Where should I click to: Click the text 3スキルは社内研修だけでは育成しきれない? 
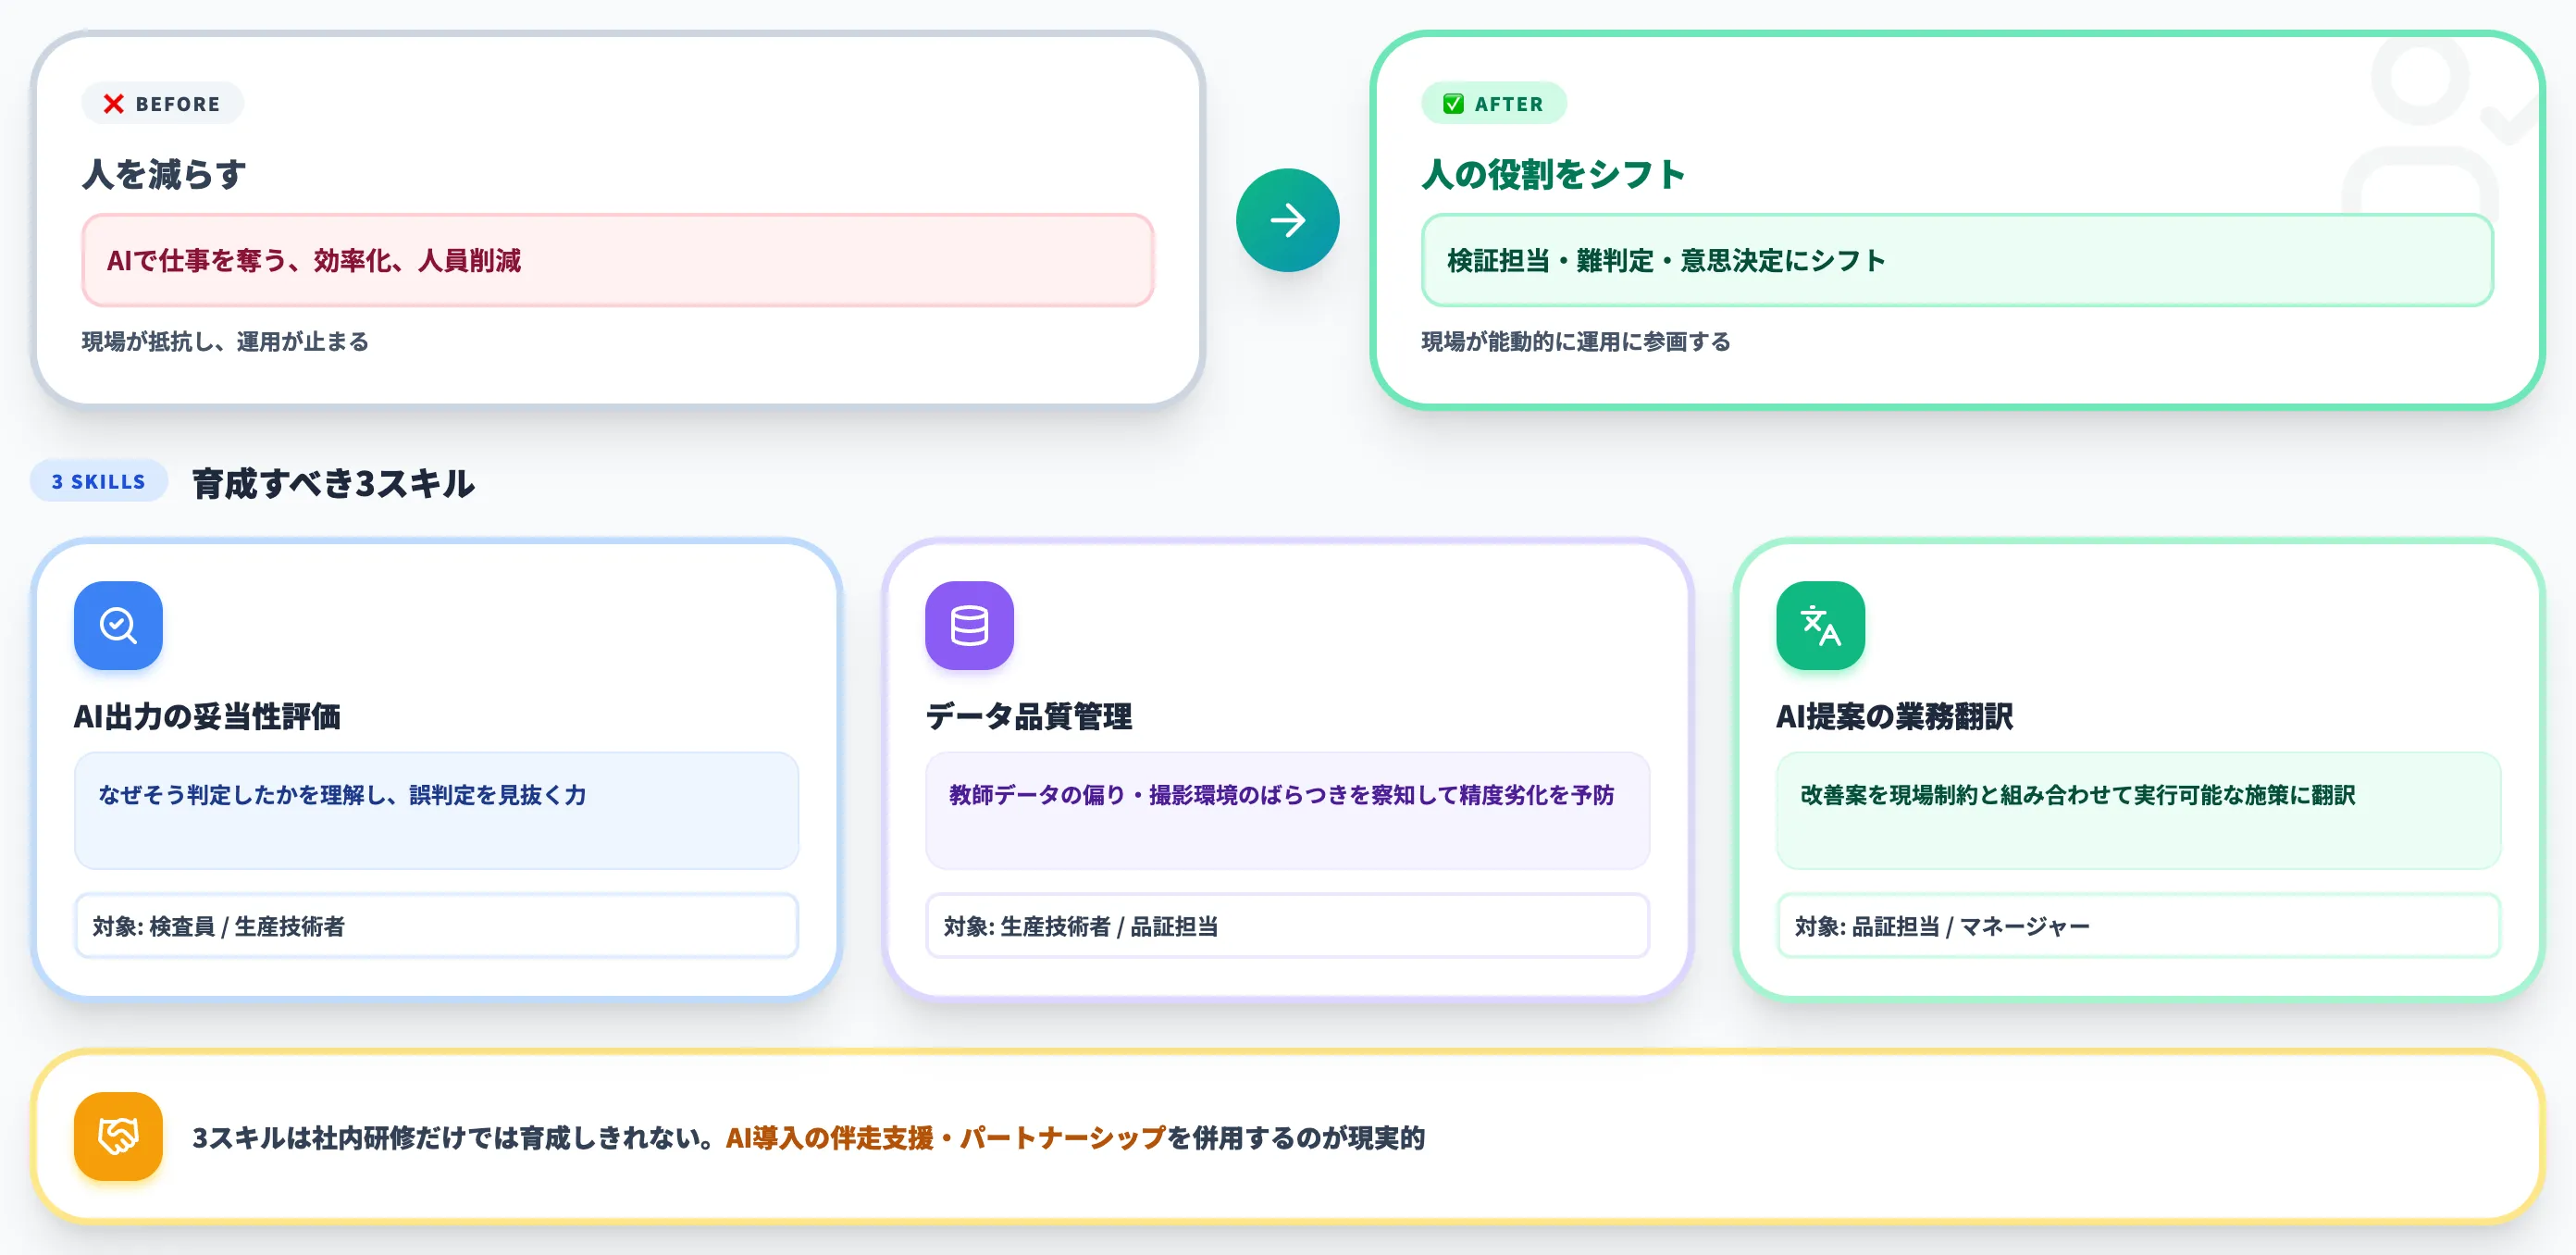point(452,1138)
